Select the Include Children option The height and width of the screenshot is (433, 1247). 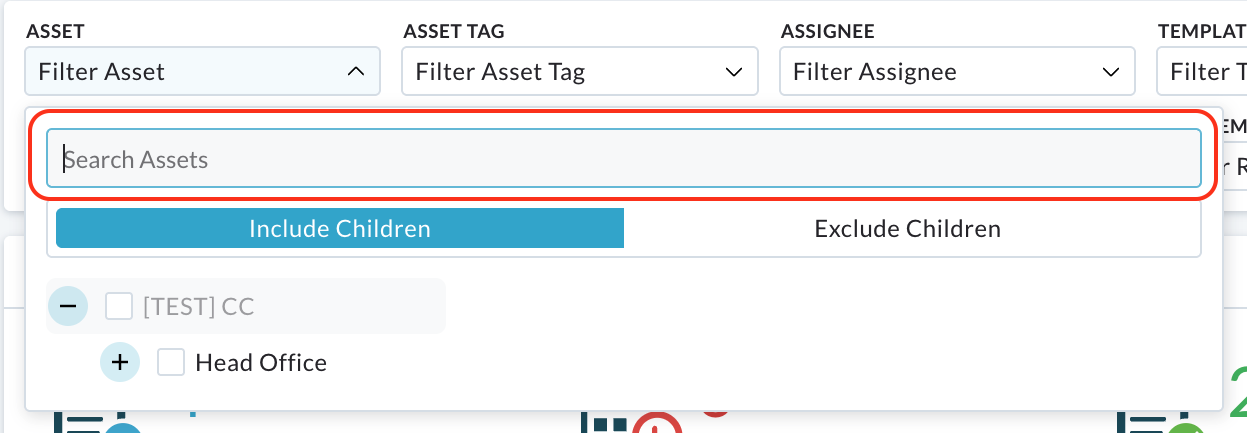(x=340, y=228)
